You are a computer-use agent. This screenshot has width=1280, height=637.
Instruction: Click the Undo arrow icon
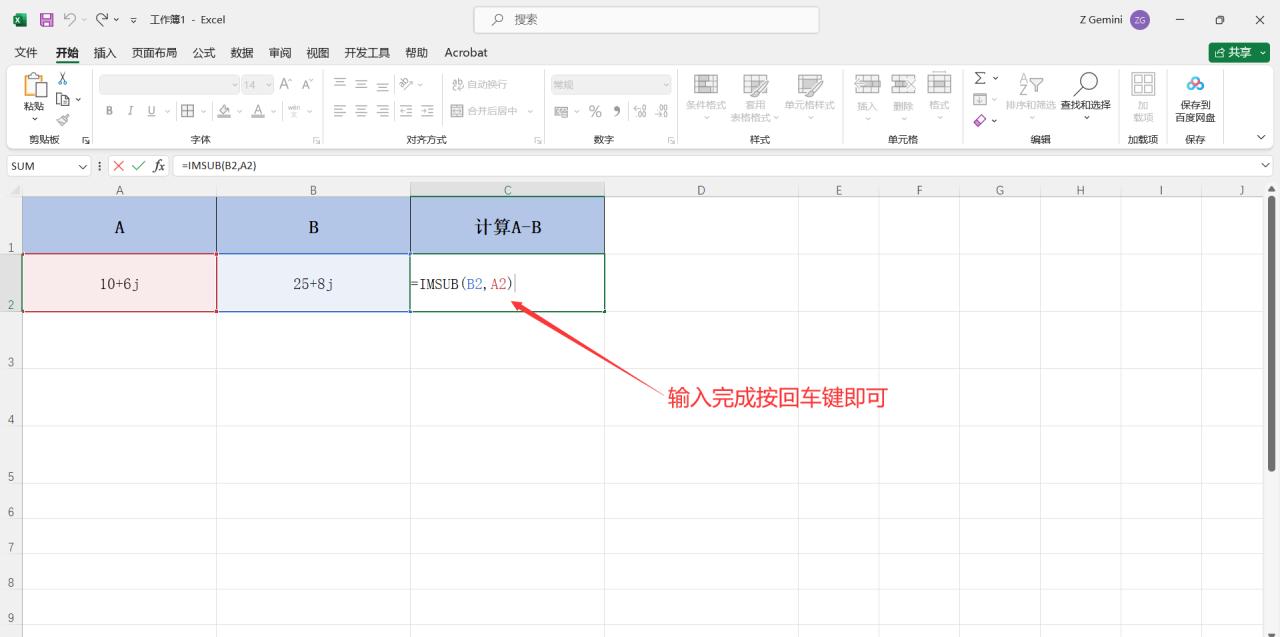click(x=69, y=19)
